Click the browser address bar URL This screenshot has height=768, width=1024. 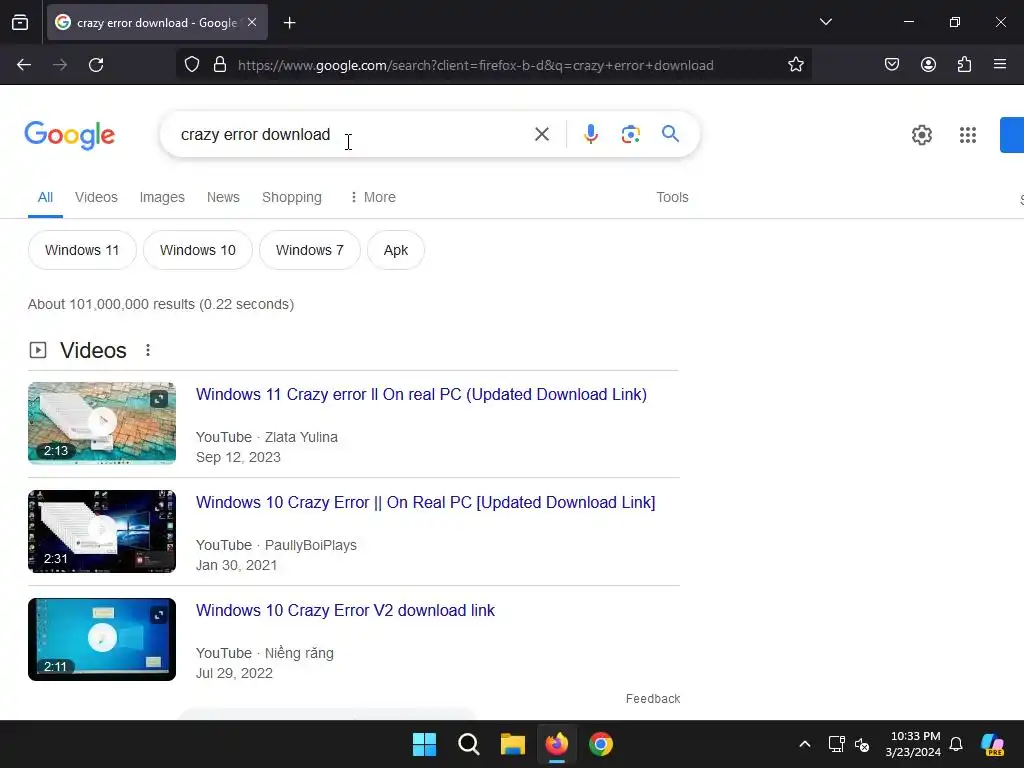pyautogui.click(x=475, y=65)
